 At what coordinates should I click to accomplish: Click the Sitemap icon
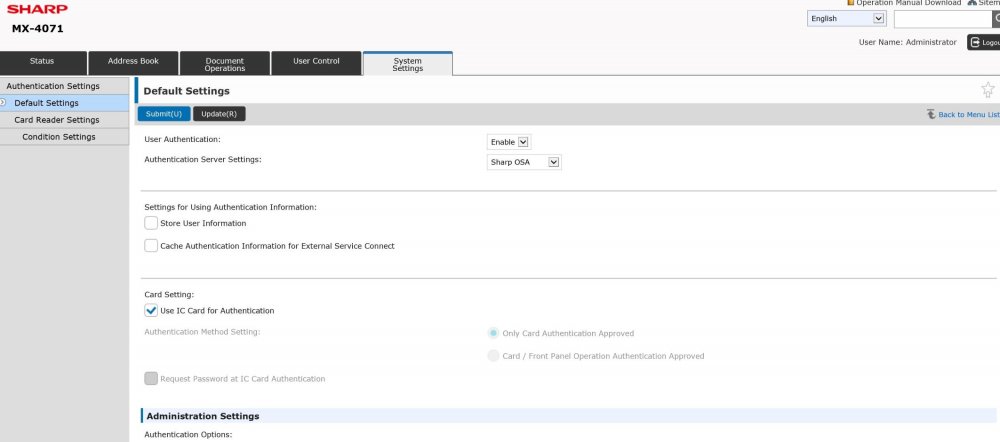tap(971, 3)
